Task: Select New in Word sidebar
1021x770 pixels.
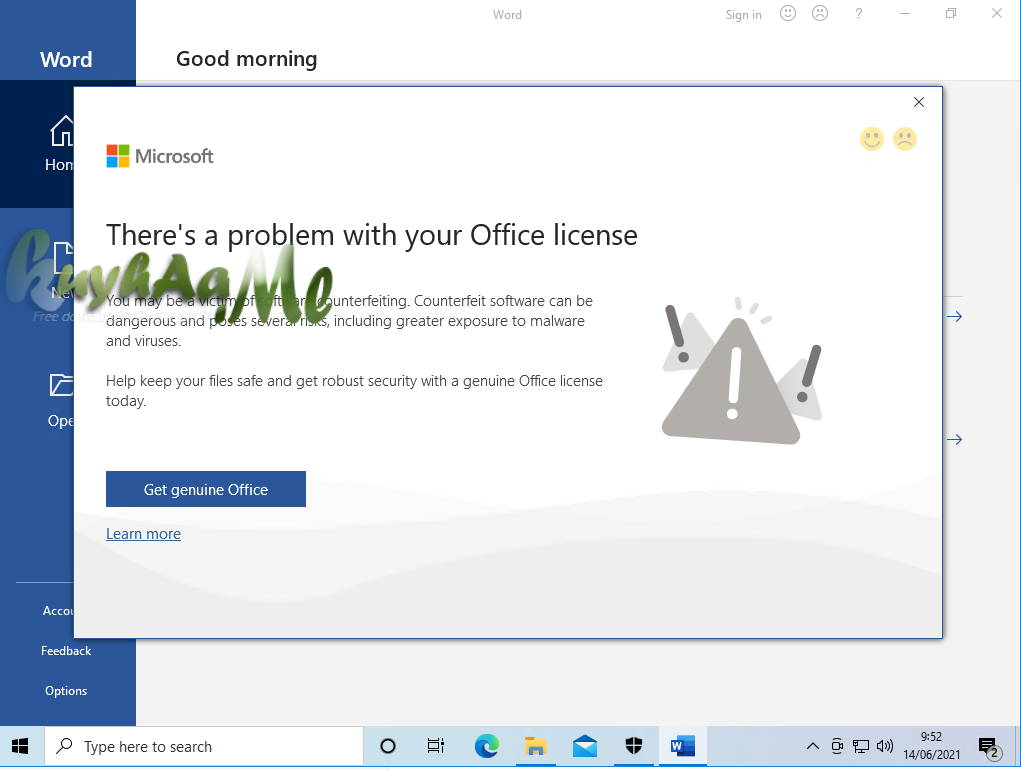Action: (62, 270)
